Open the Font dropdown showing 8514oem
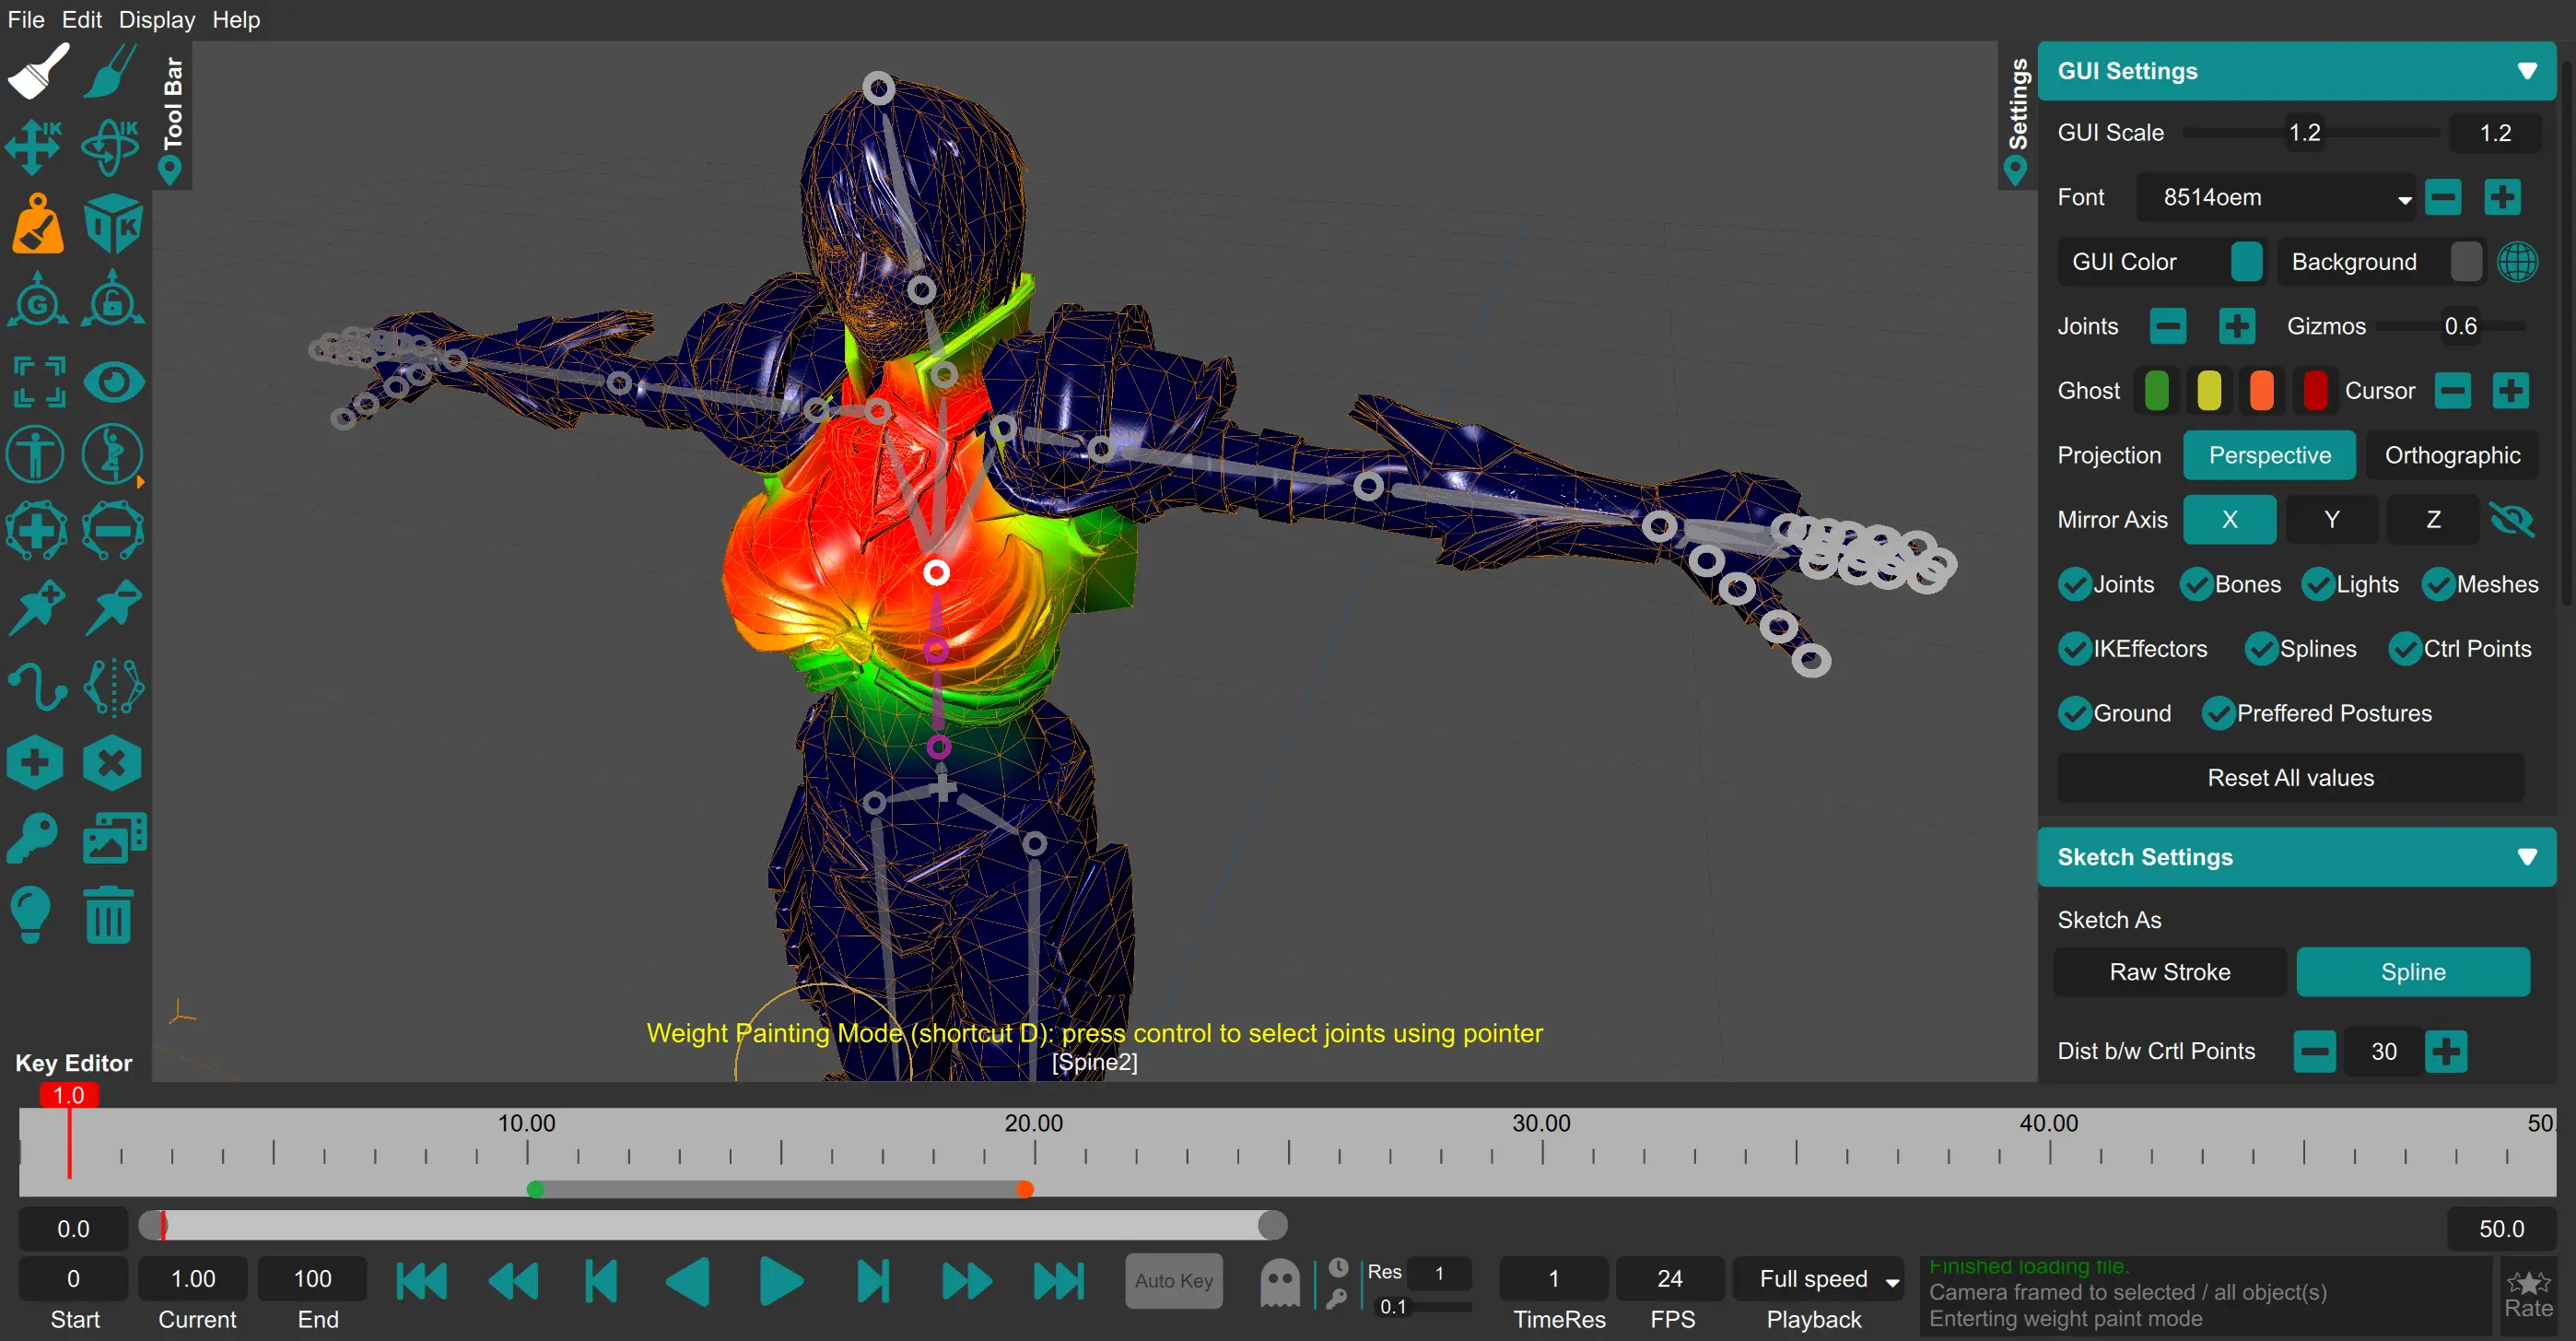Screen dimensions: 2576x1341 tap(2275, 198)
